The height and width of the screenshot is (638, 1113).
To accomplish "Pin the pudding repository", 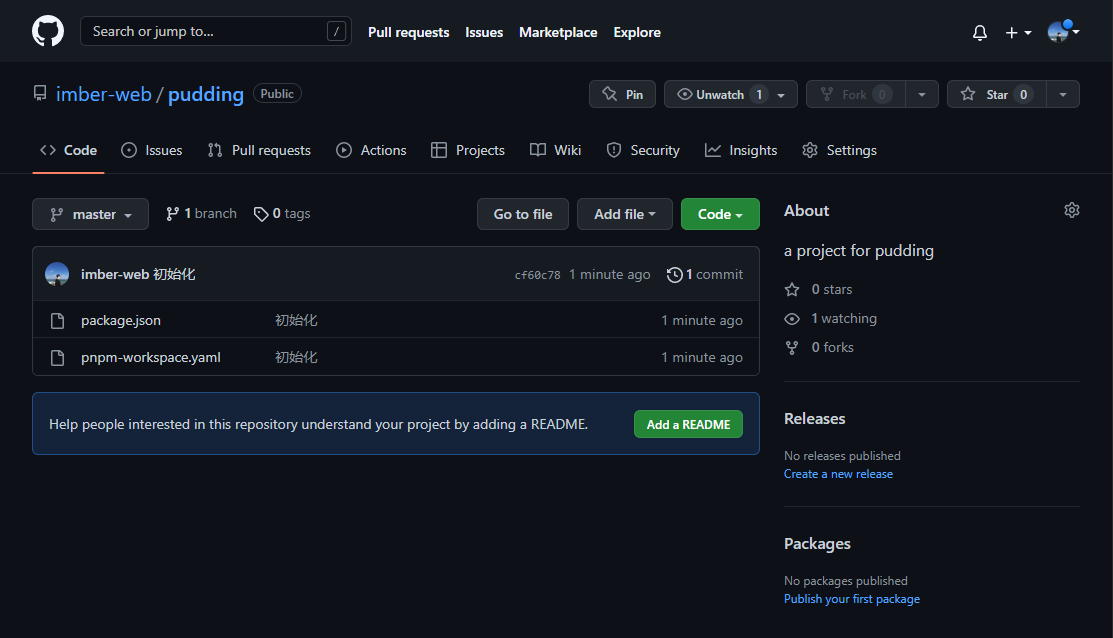I will [x=623, y=94].
